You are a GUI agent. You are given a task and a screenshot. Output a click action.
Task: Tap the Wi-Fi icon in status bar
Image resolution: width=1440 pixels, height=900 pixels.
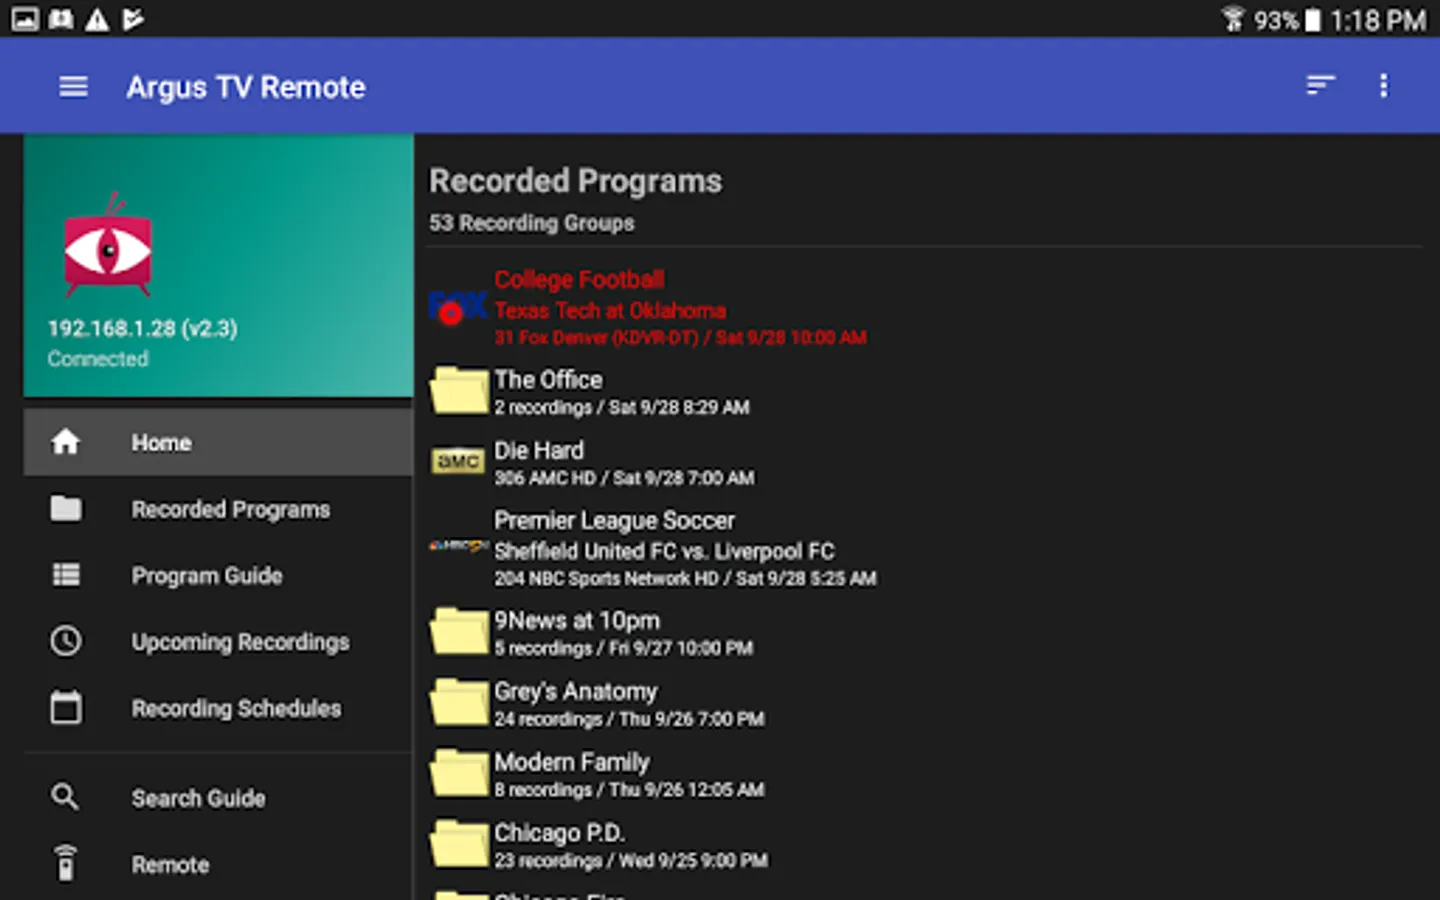click(x=1234, y=19)
